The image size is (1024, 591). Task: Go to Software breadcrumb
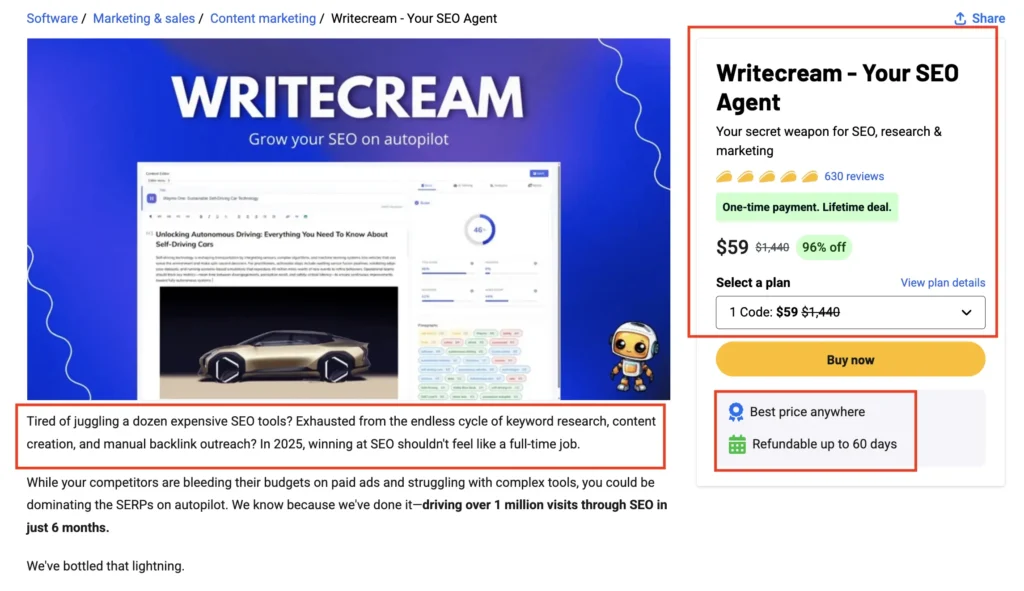tap(52, 18)
